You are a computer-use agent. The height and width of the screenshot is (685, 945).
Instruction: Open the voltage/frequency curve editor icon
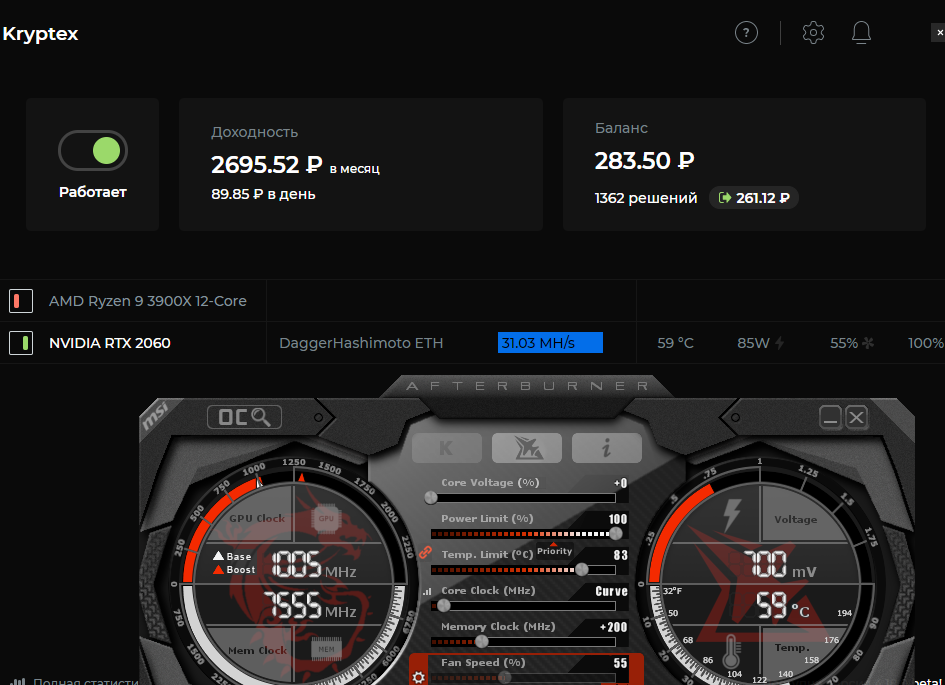[x=427, y=591]
